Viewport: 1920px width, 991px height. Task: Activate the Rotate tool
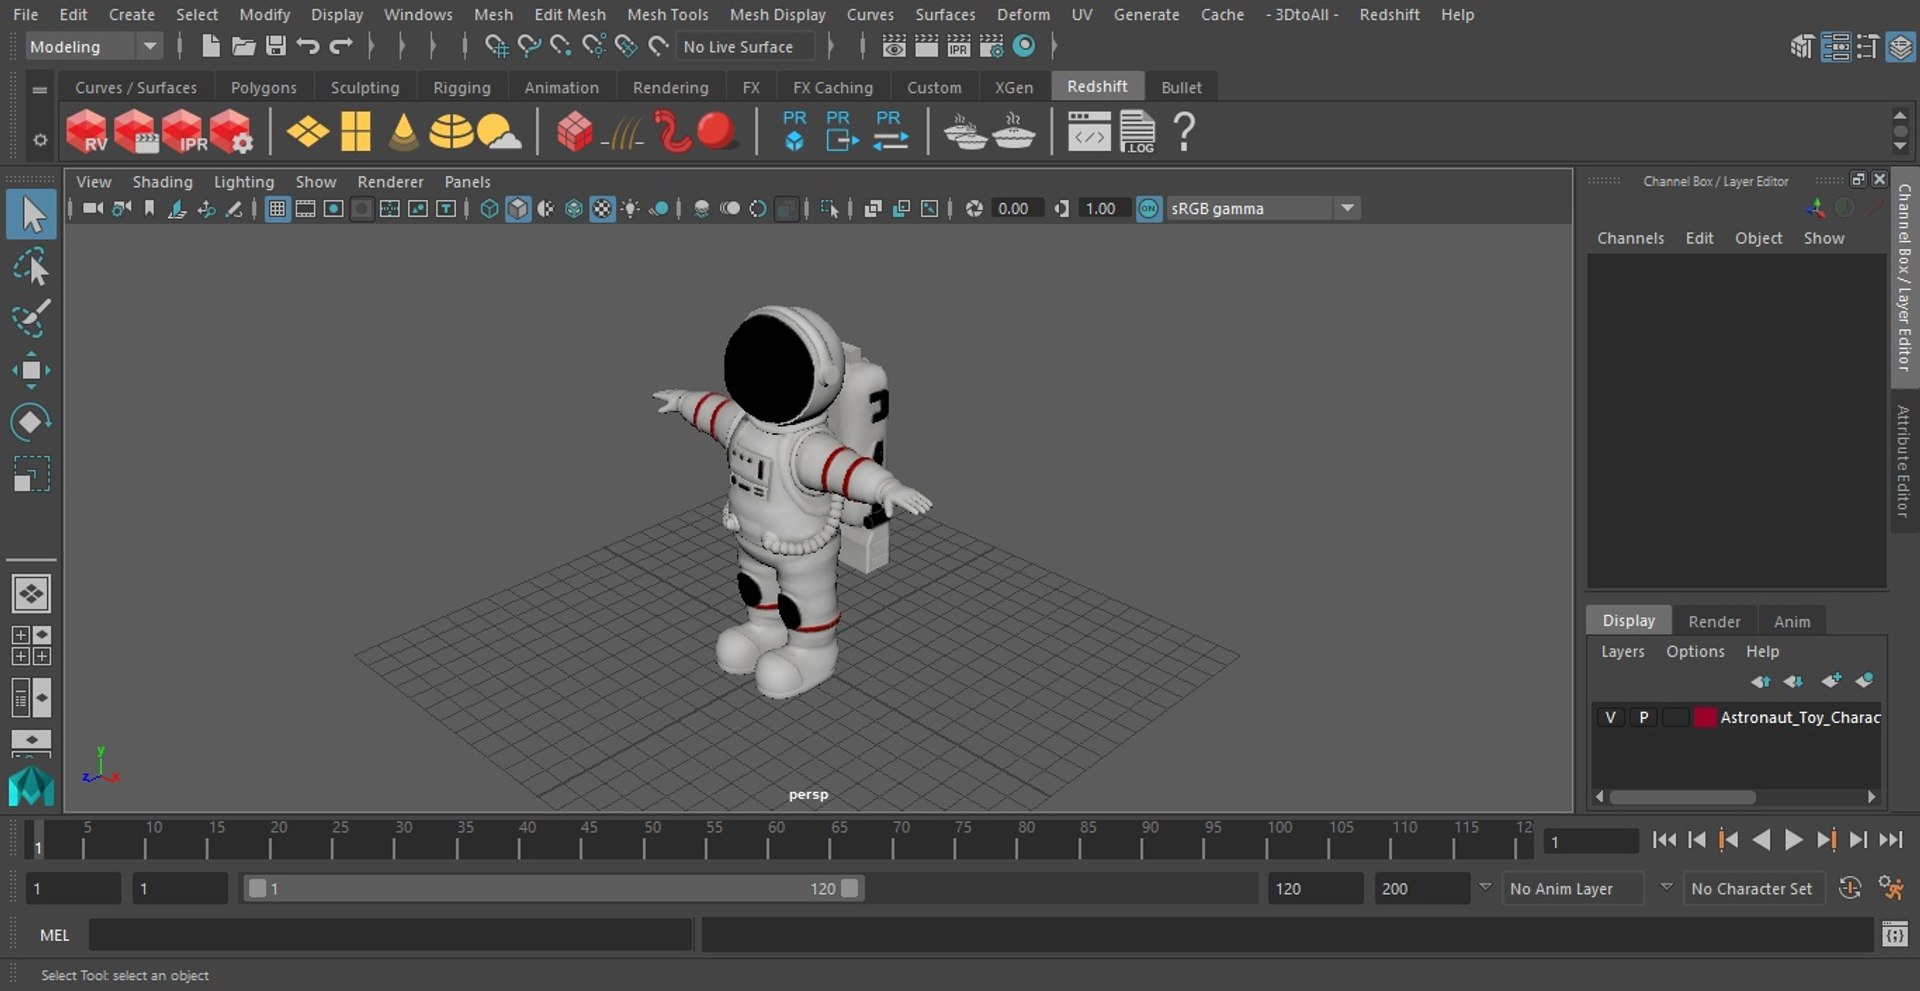31,422
